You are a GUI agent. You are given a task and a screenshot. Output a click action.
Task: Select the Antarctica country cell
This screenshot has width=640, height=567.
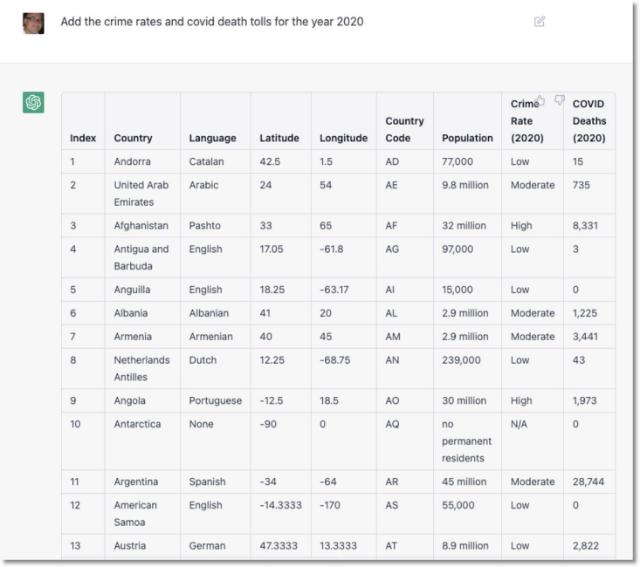(138, 424)
